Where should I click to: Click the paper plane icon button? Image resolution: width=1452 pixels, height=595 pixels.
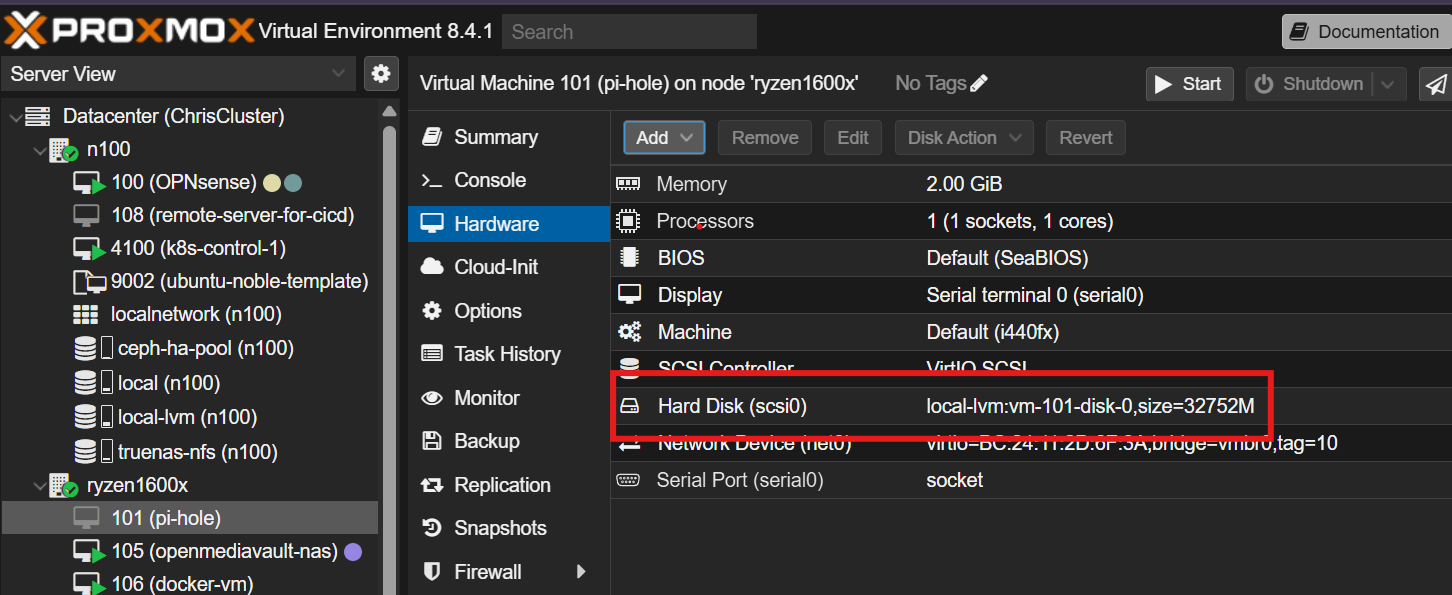pos(1436,84)
